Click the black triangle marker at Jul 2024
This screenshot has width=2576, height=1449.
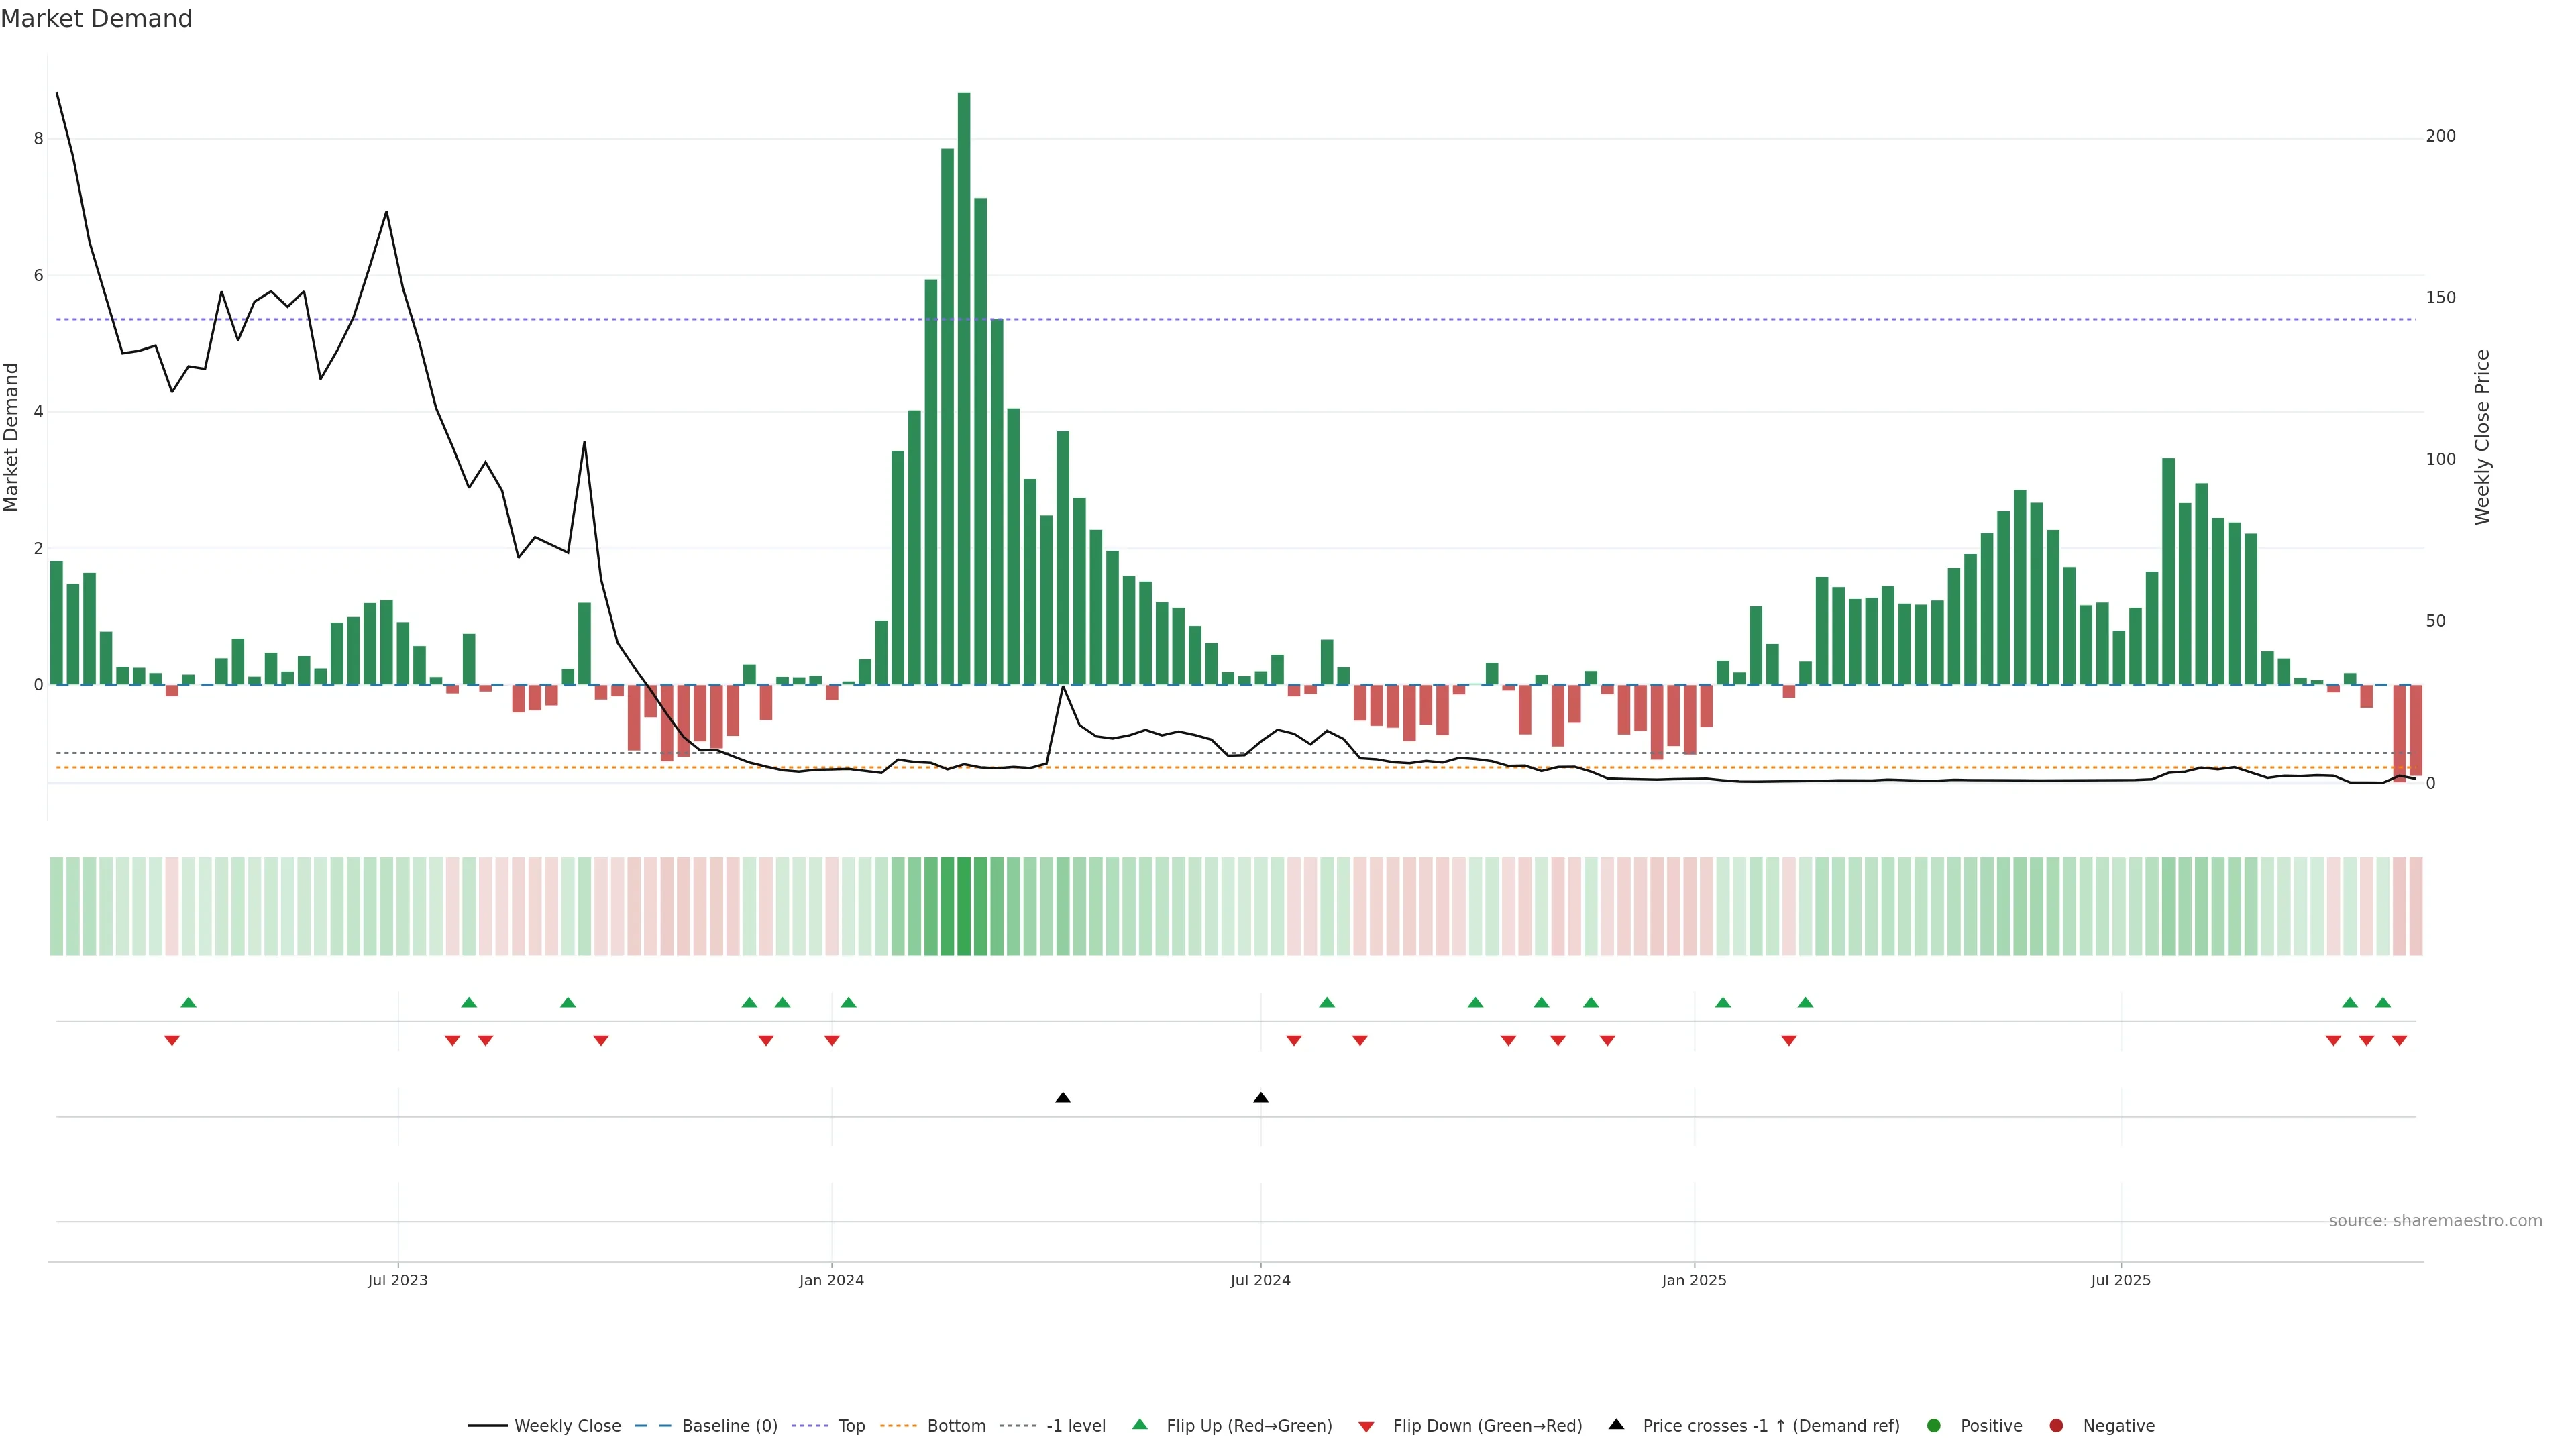pos(1261,1098)
